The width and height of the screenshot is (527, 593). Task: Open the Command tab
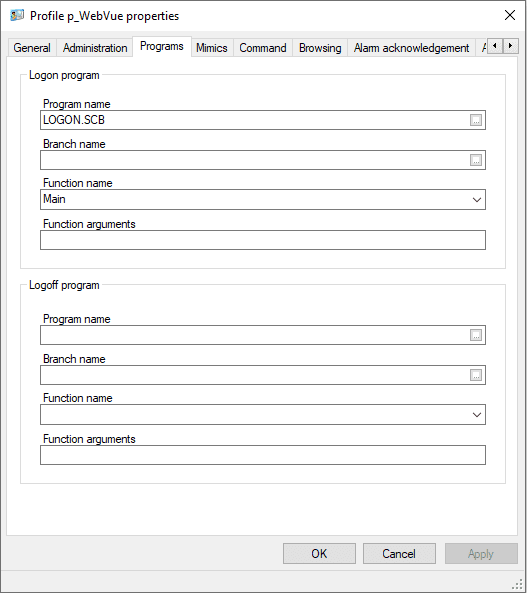click(263, 48)
